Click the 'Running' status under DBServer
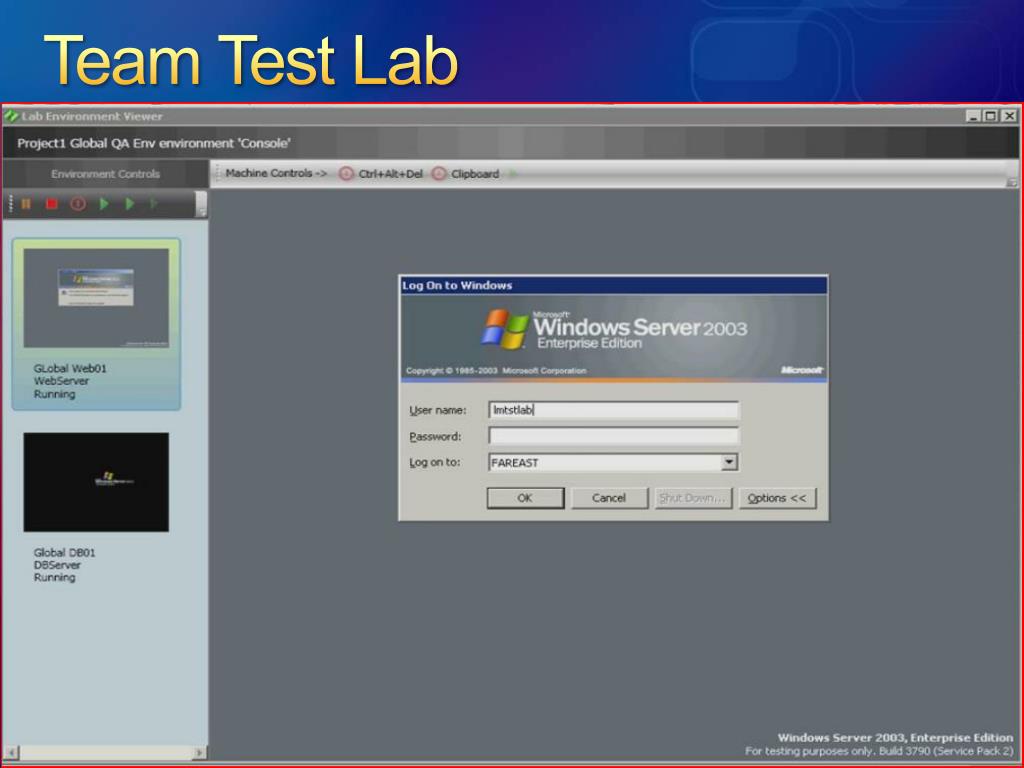The image size is (1024, 768). 55,577
